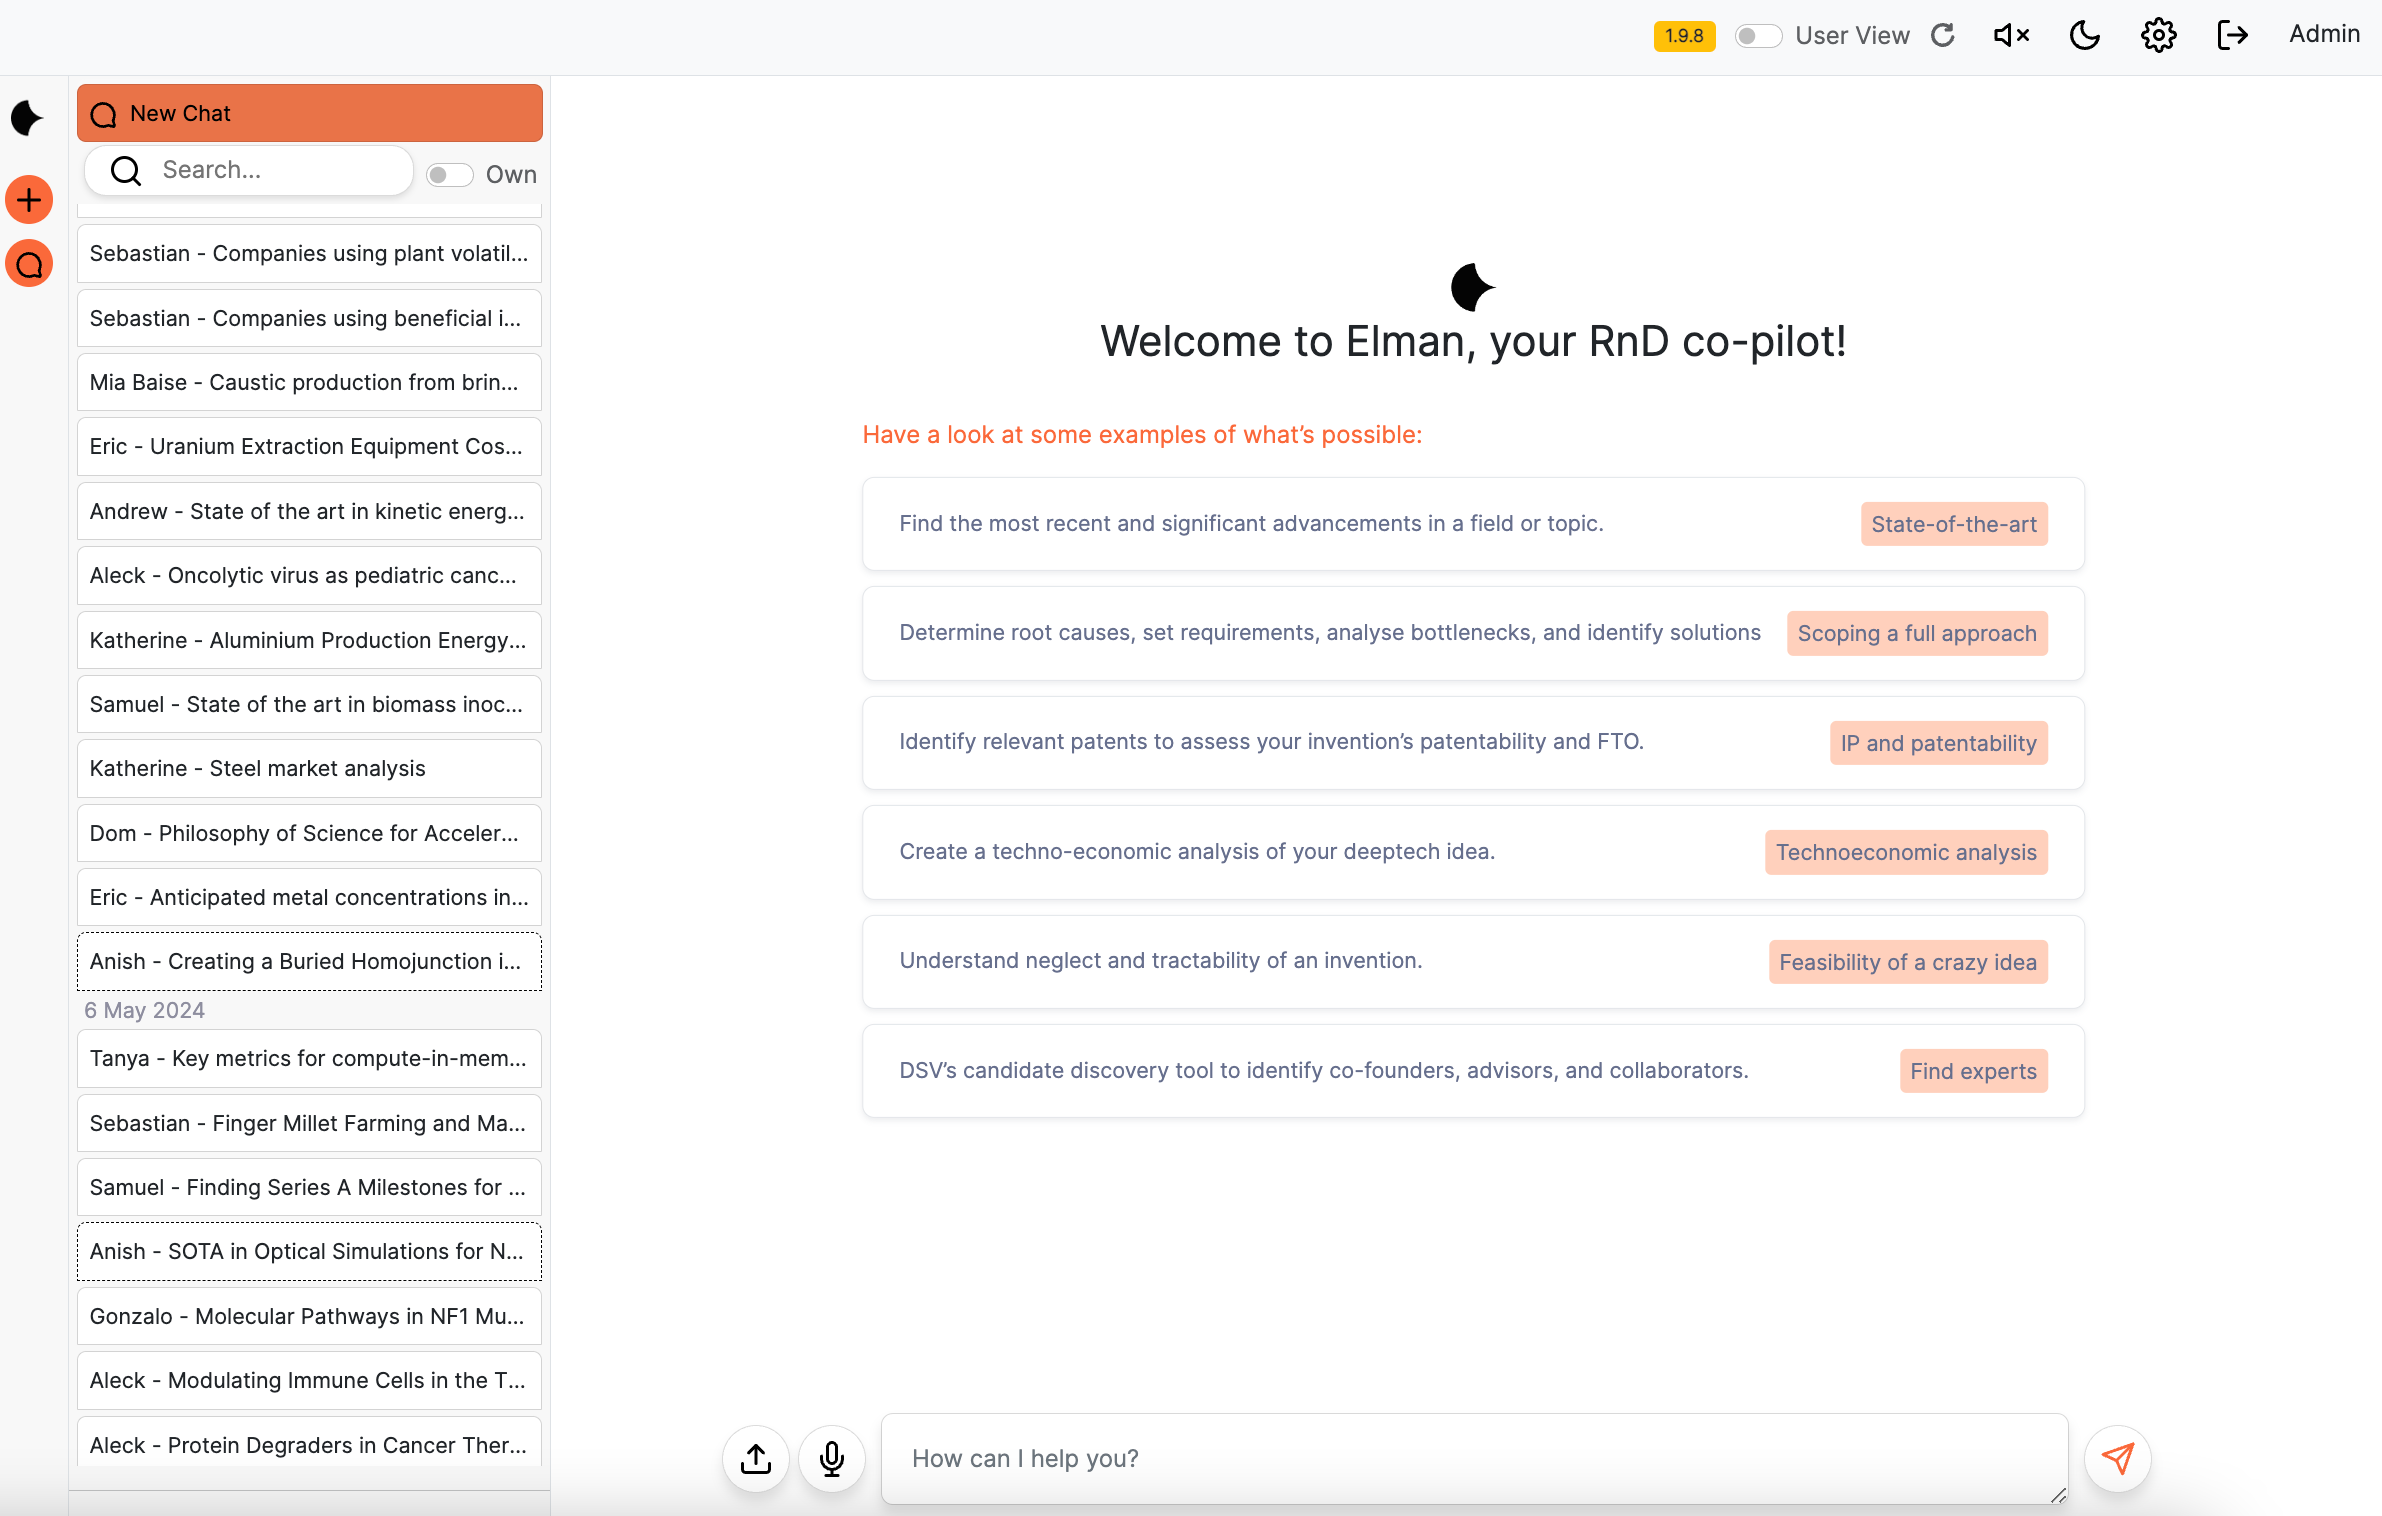Unmute sound with the speaker icon
This screenshot has width=2382, height=1516.
(x=2011, y=36)
